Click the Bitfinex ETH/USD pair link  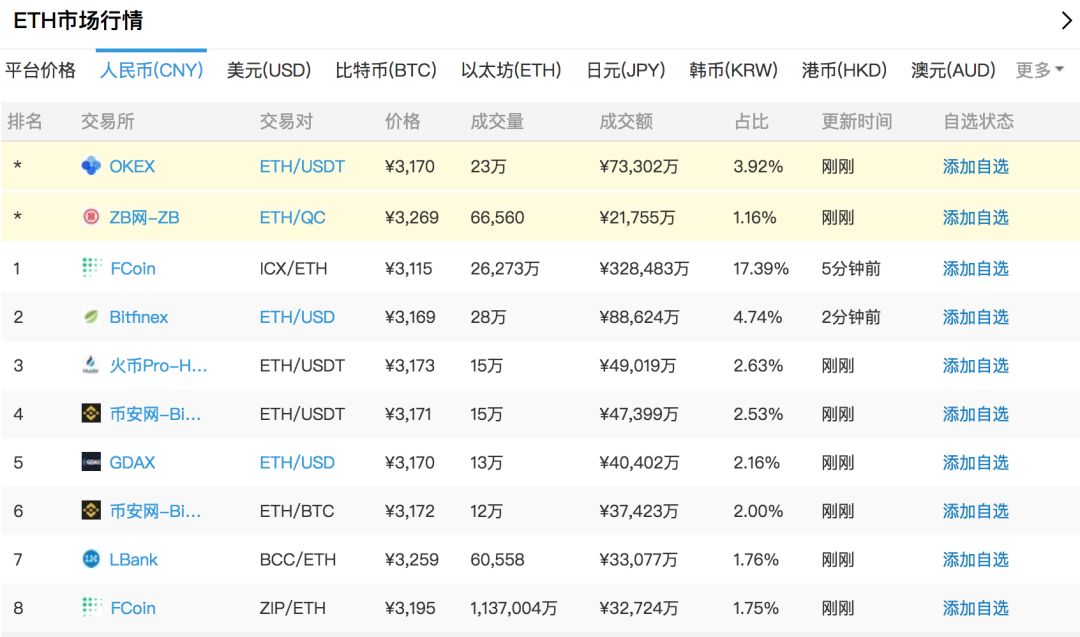click(x=297, y=317)
